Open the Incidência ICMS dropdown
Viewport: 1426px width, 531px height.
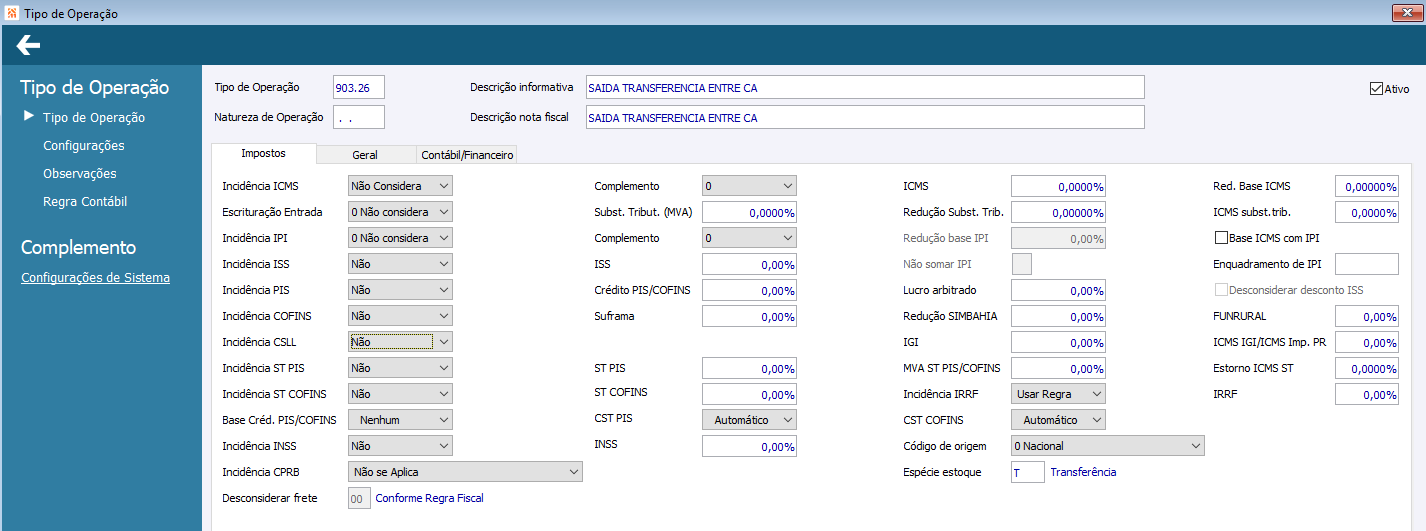point(400,186)
